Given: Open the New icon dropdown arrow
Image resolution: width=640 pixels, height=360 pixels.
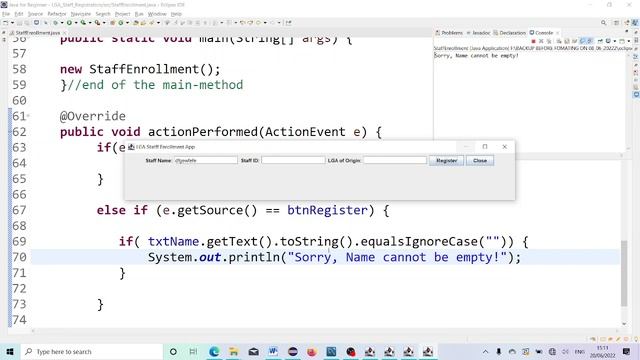Looking at the screenshot, I should pos(12,23).
